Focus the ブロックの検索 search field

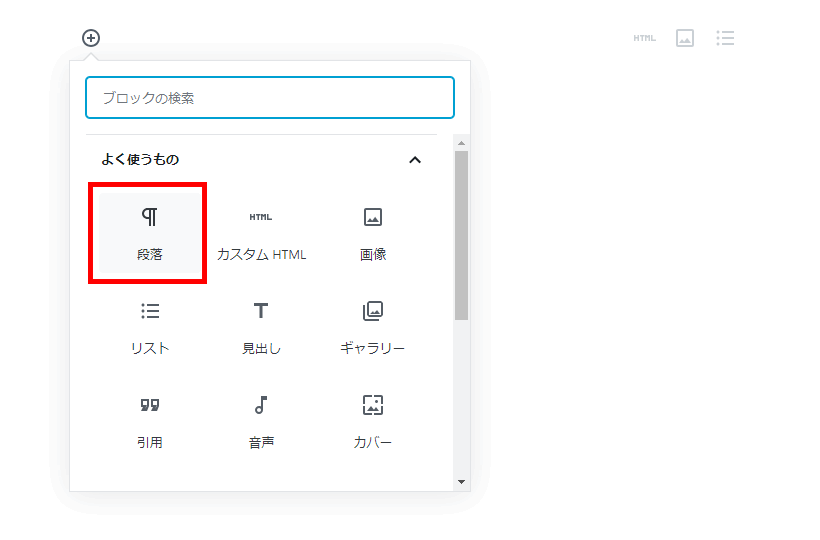(x=270, y=98)
